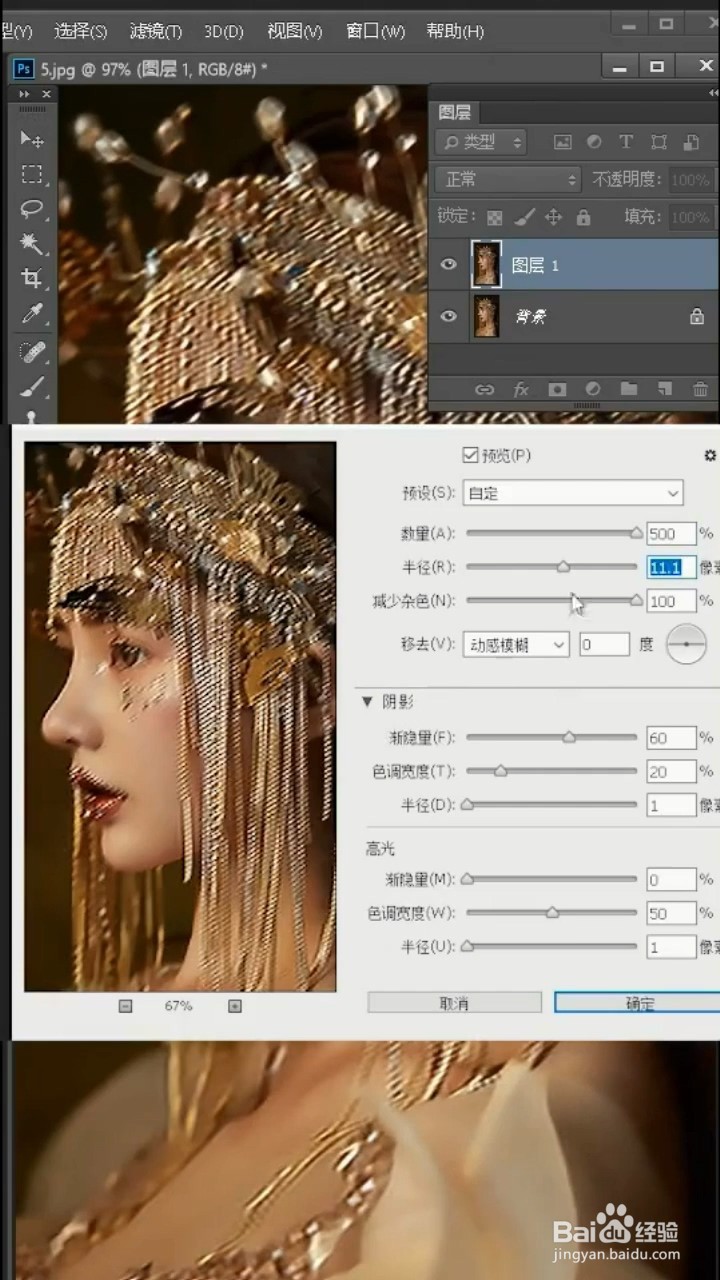Zoom in the preview with plus button
The width and height of the screenshot is (720, 1280).
(235, 1006)
